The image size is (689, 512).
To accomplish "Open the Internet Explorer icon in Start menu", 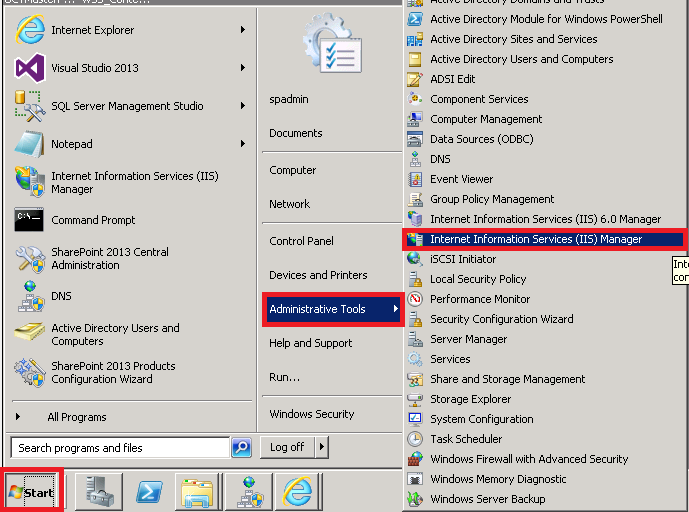I will (x=29, y=29).
